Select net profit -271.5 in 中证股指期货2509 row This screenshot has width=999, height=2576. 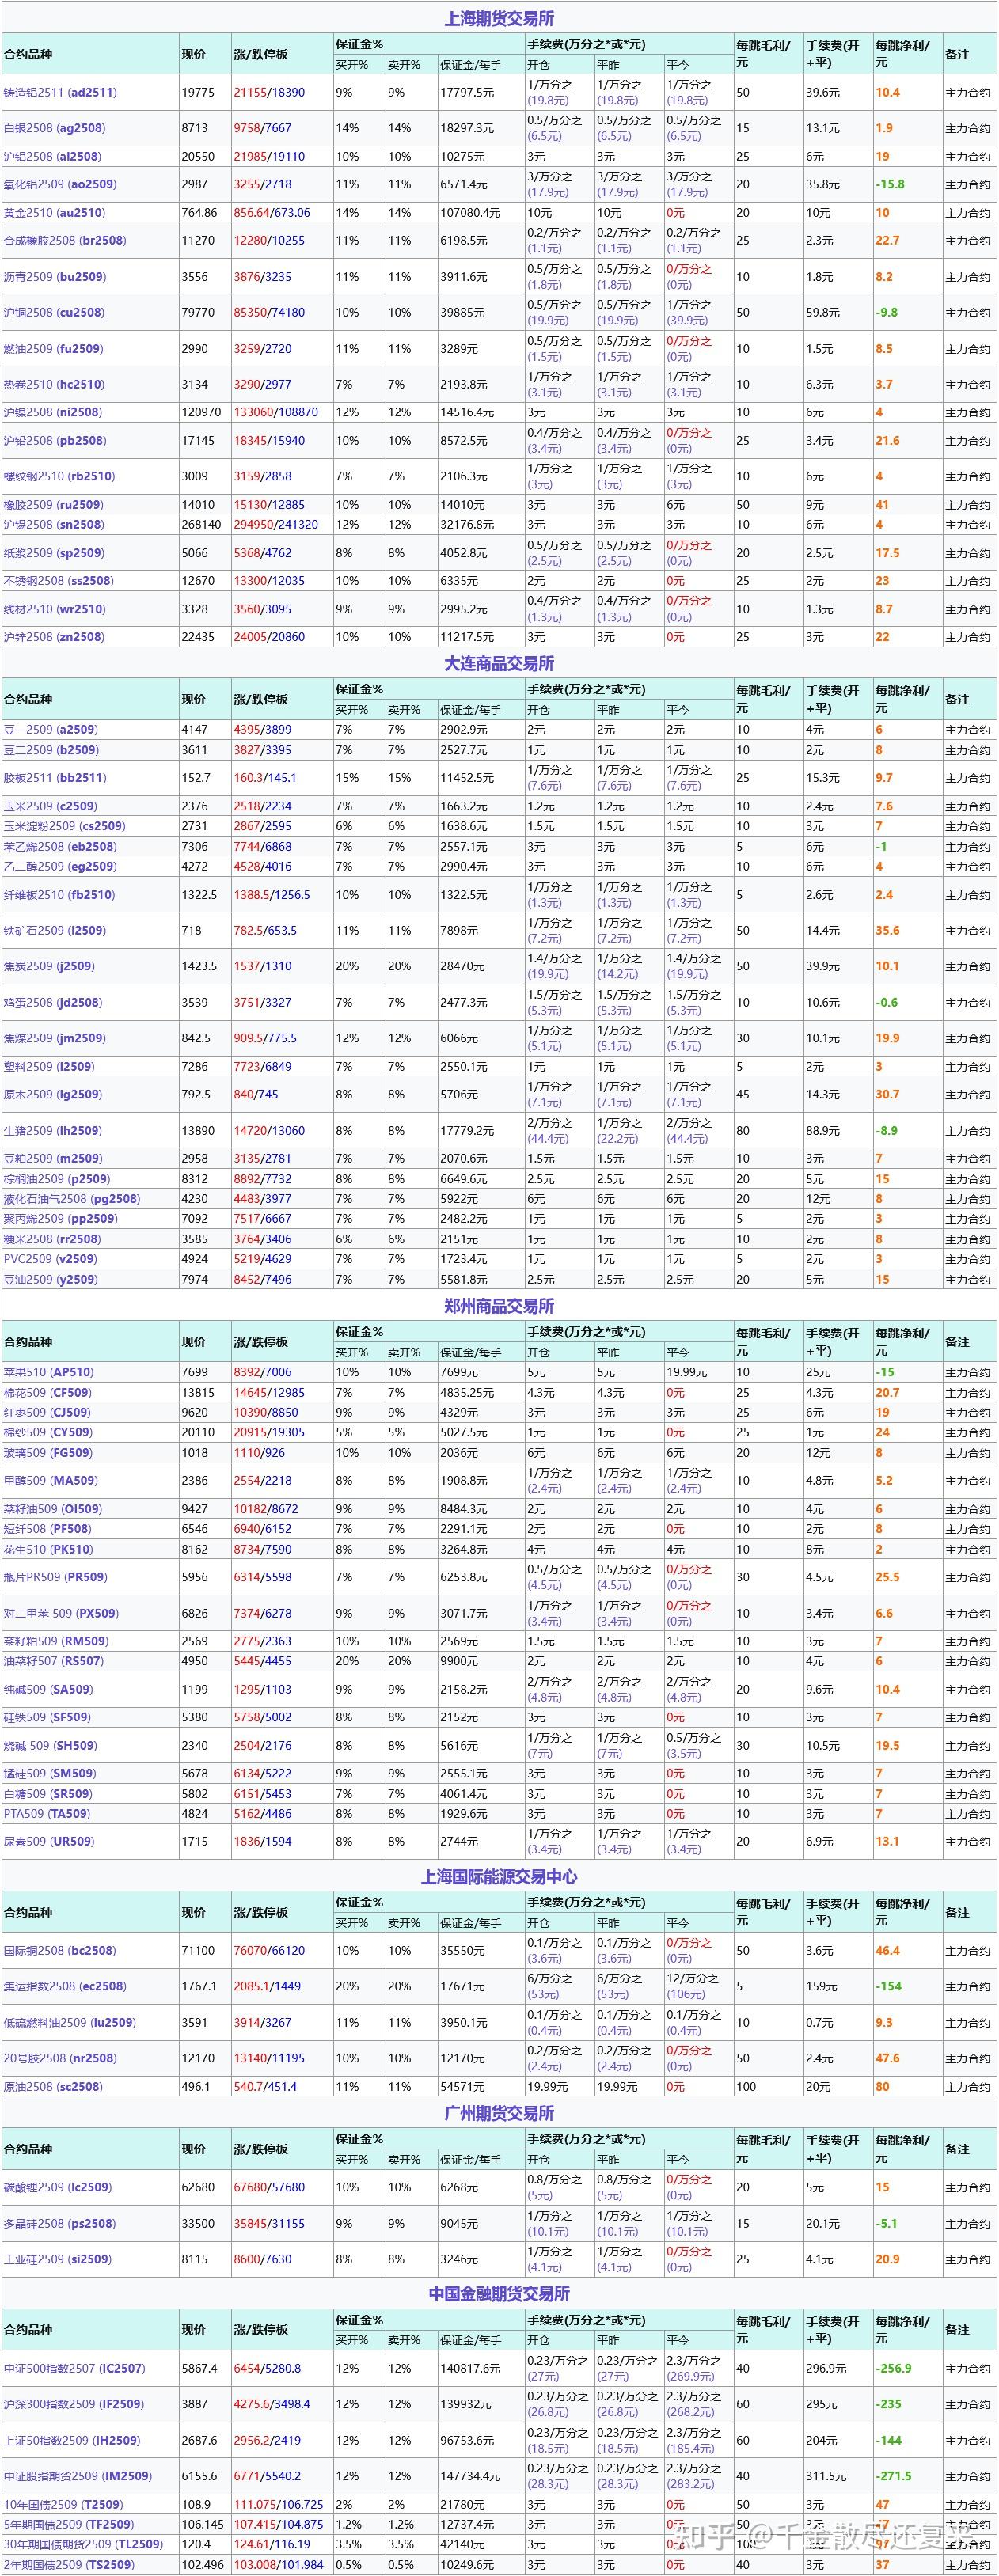click(x=894, y=2476)
